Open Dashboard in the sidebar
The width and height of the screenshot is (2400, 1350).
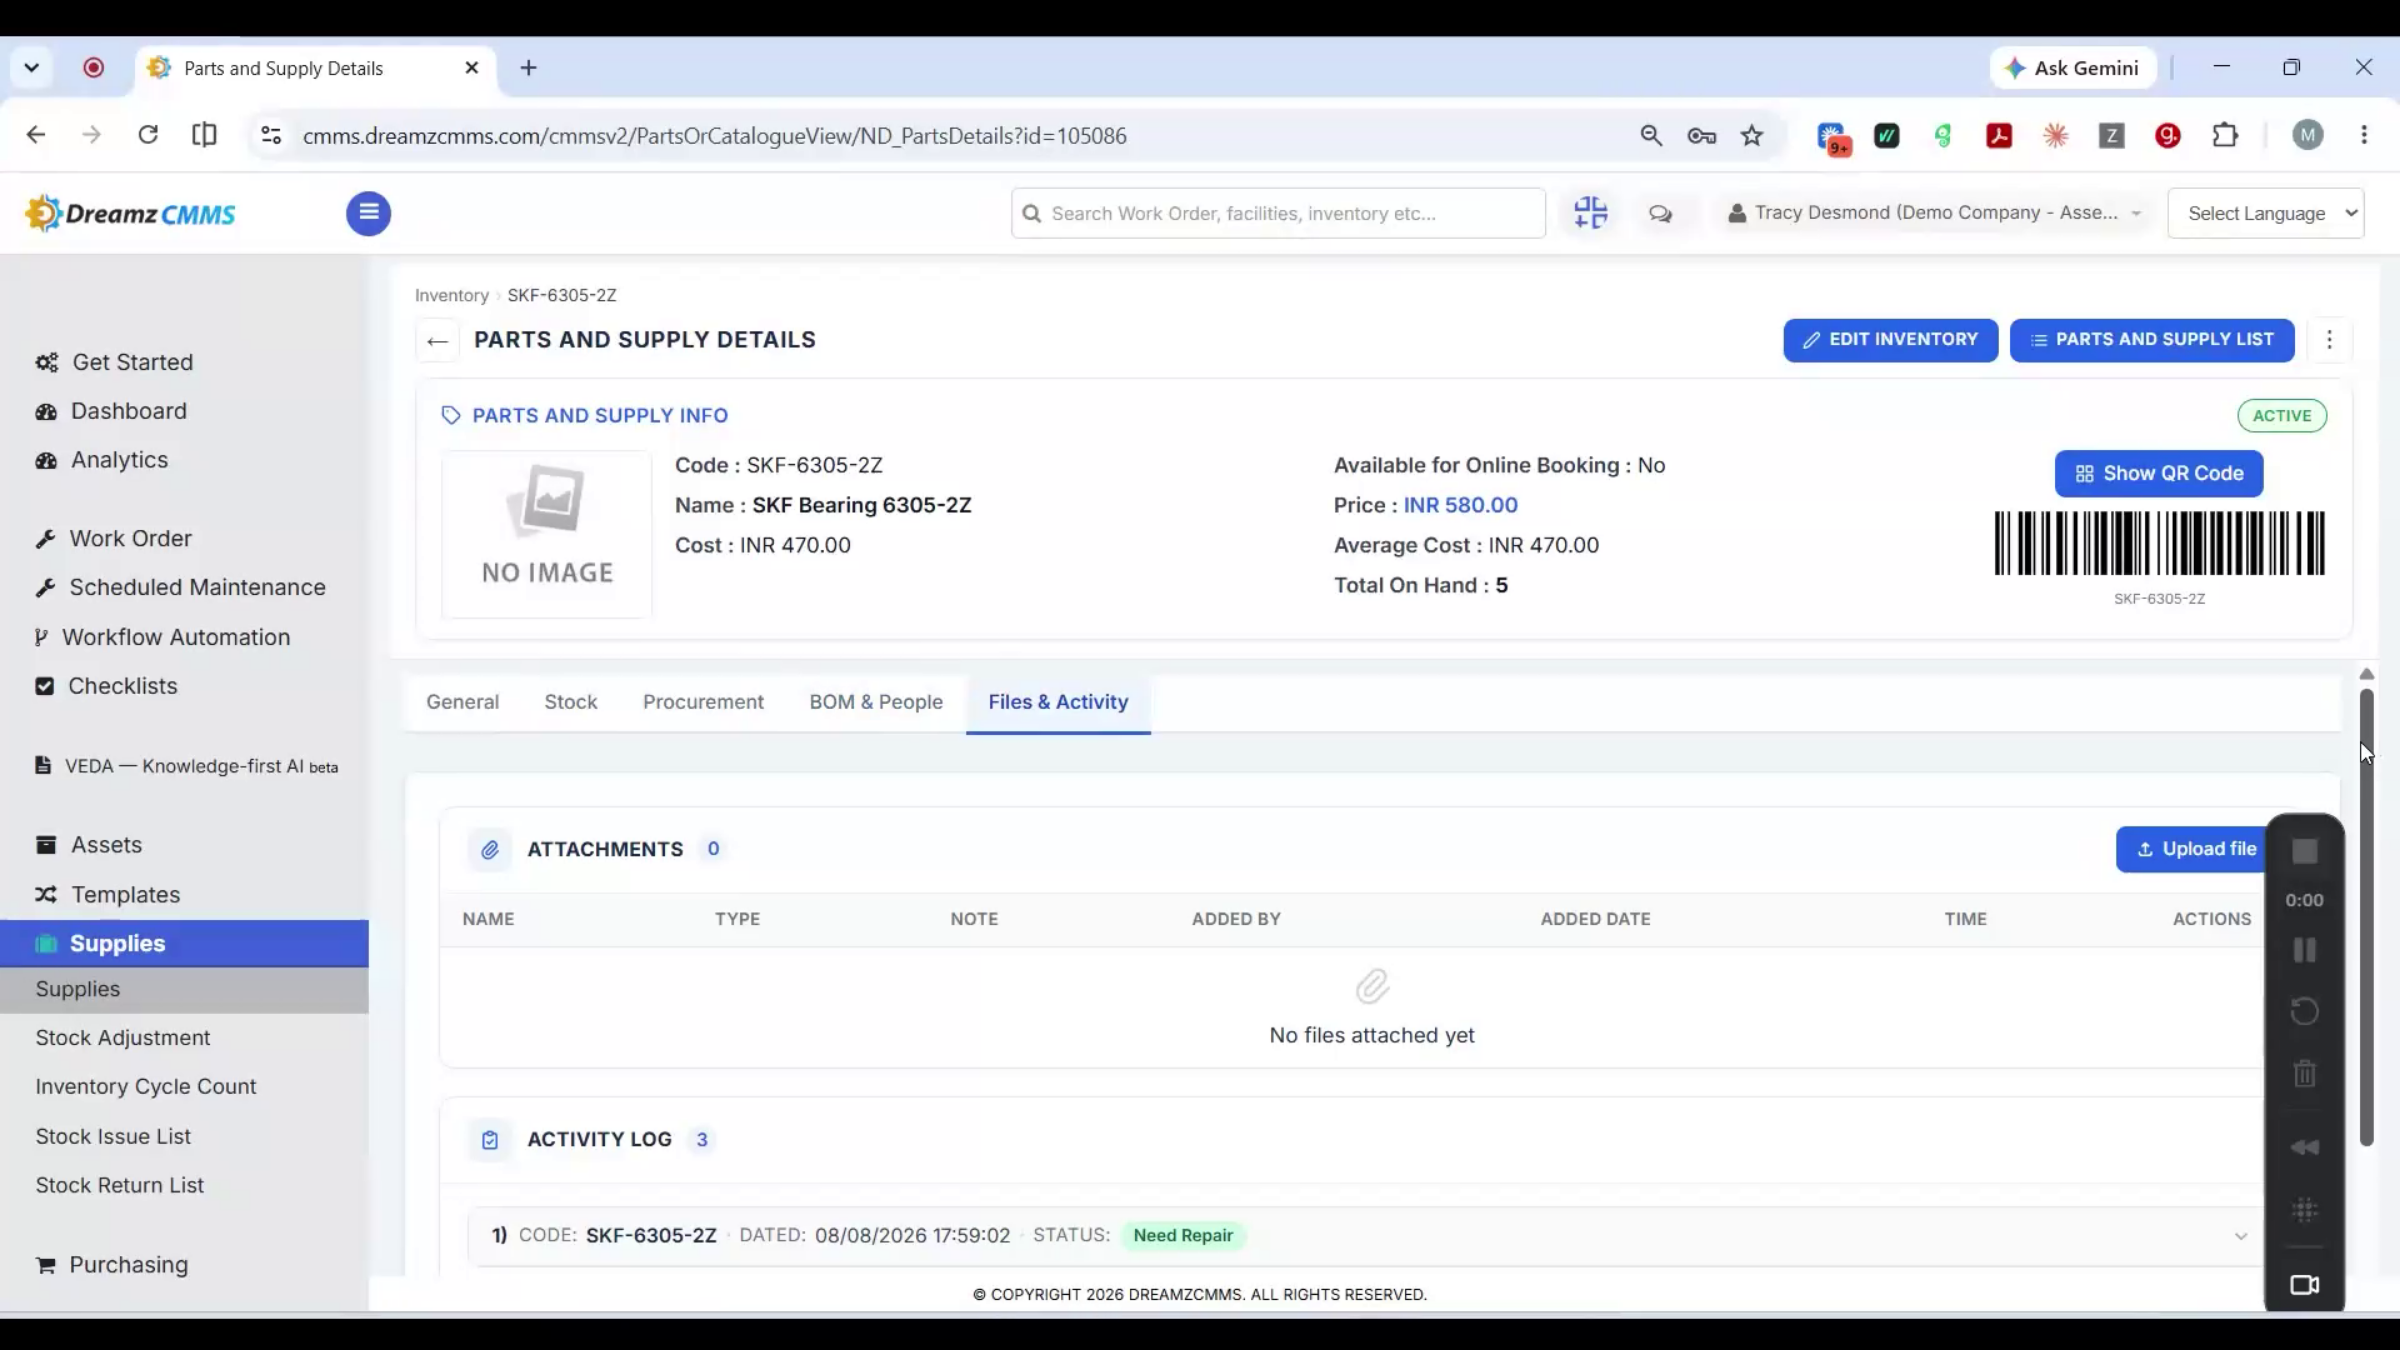click(x=129, y=411)
